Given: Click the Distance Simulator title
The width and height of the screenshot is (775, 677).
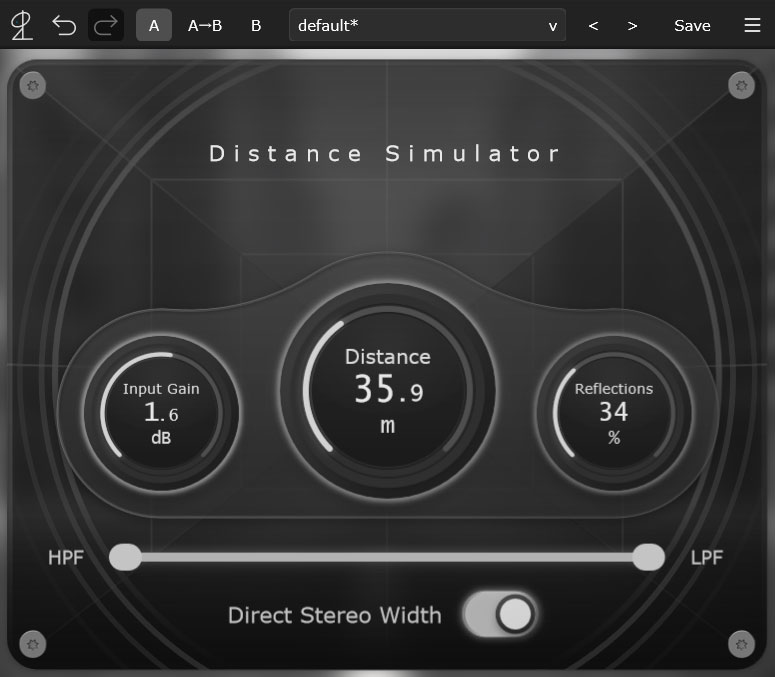Looking at the screenshot, I should 385,154.
